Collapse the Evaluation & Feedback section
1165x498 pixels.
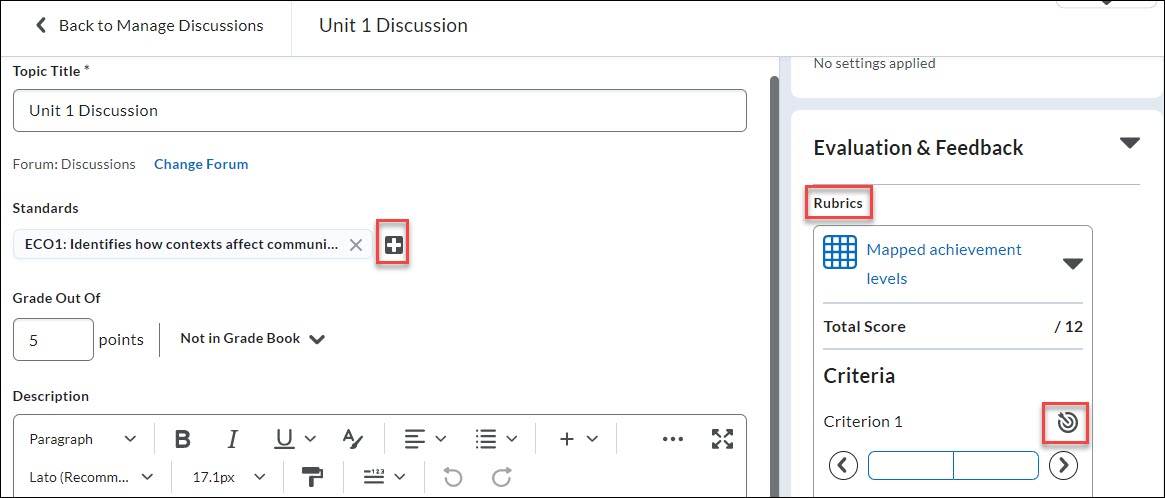pyautogui.click(x=1129, y=143)
